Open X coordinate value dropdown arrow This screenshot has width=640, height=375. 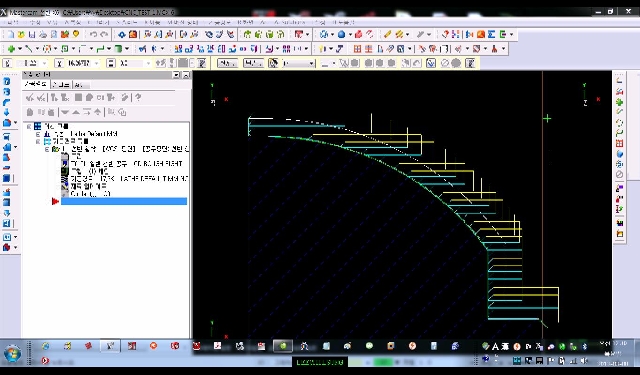tap(97, 63)
